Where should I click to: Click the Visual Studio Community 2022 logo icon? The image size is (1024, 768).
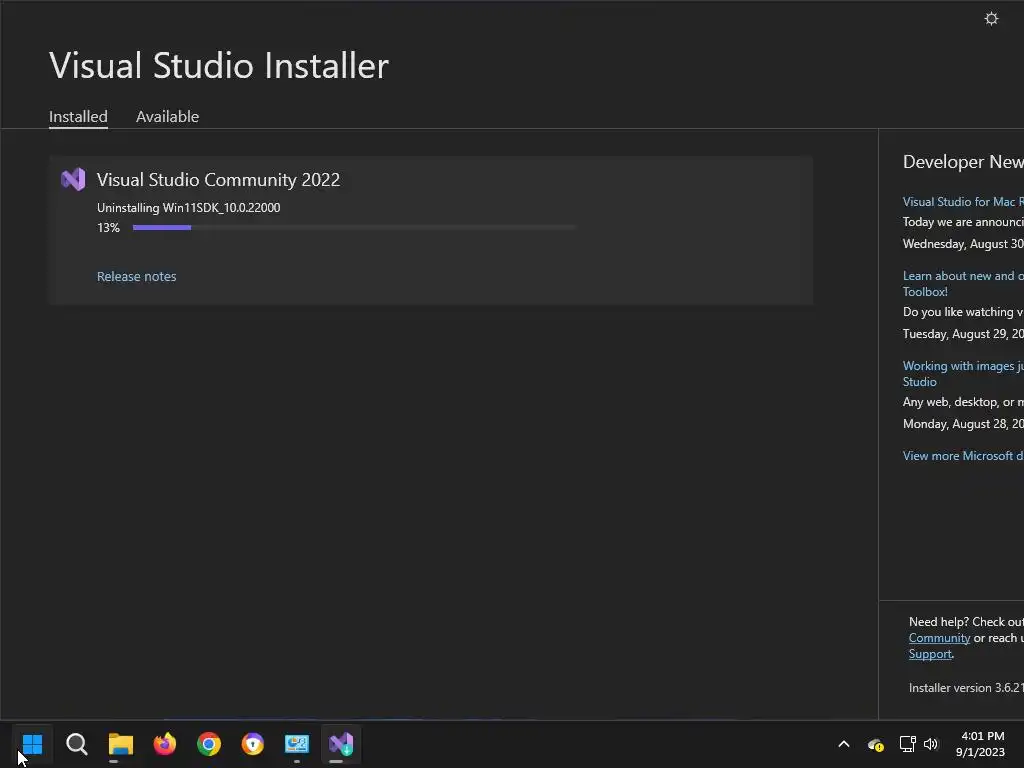[x=73, y=179]
